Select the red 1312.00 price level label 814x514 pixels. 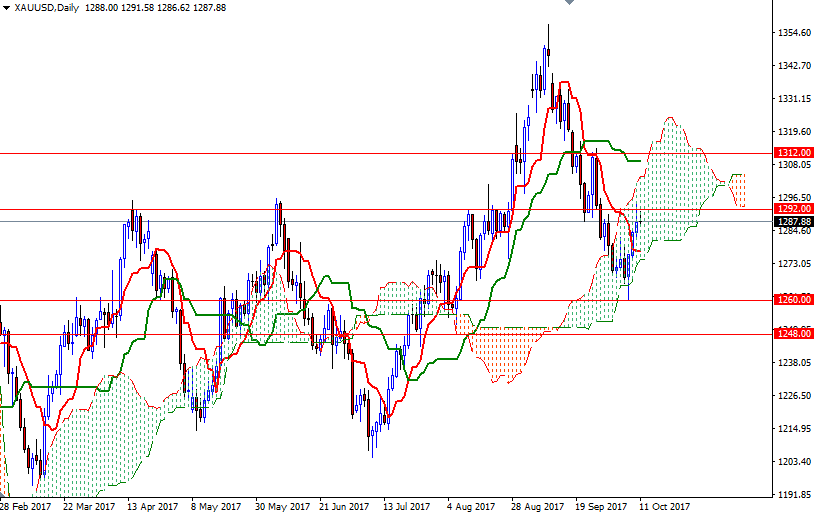tap(794, 153)
